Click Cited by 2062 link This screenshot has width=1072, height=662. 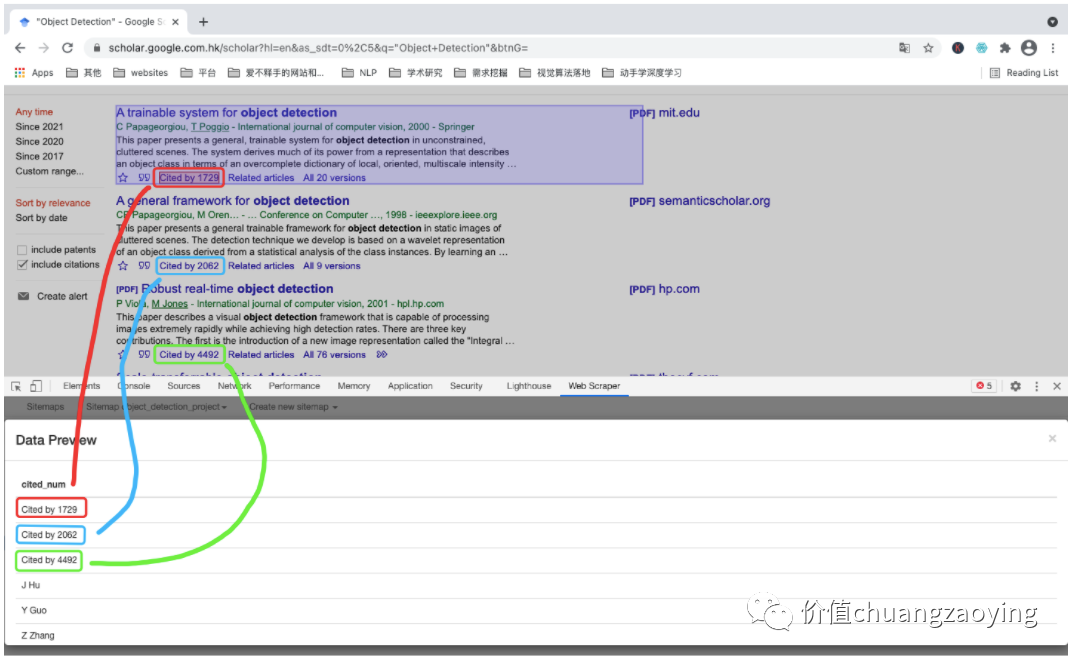click(x=189, y=266)
